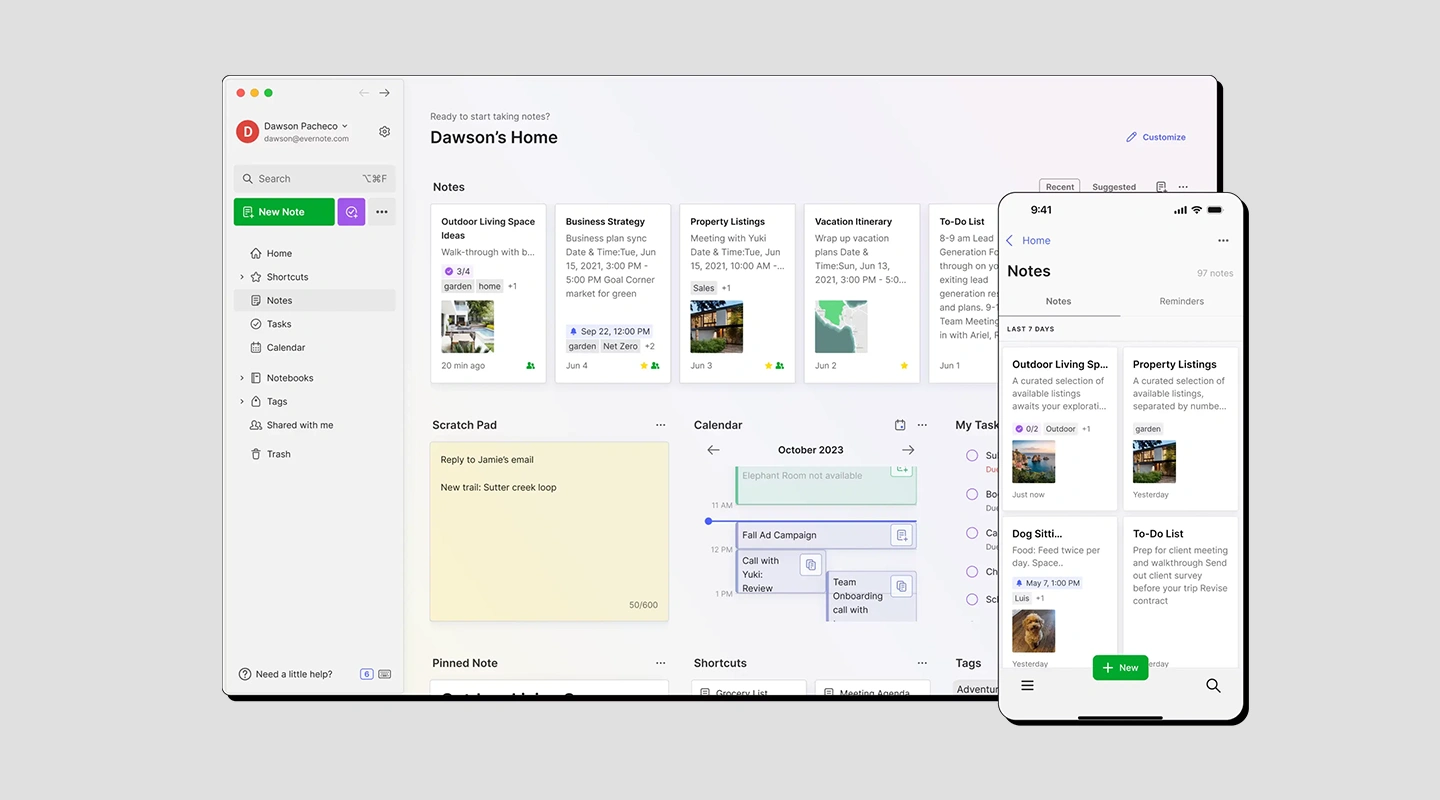Click the current-time line in the Calendar

tap(811, 521)
